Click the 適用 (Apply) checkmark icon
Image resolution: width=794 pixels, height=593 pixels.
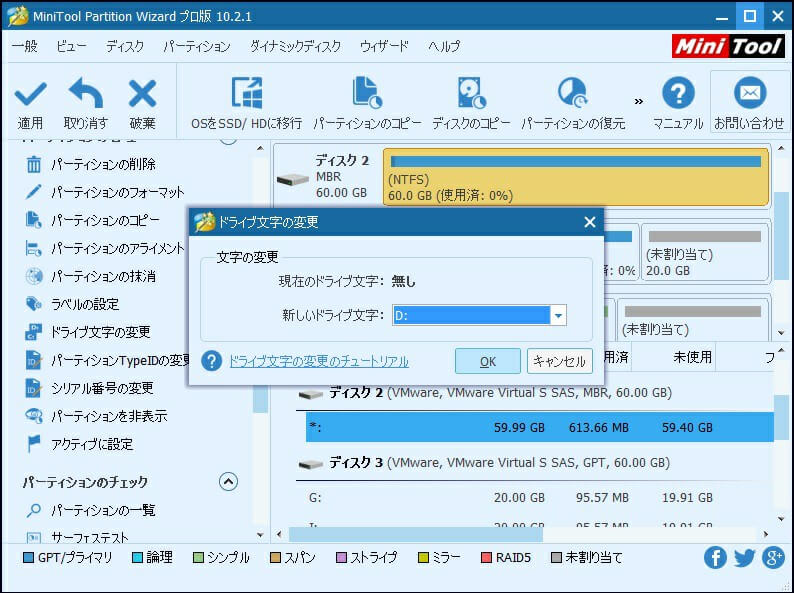click(x=30, y=94)
